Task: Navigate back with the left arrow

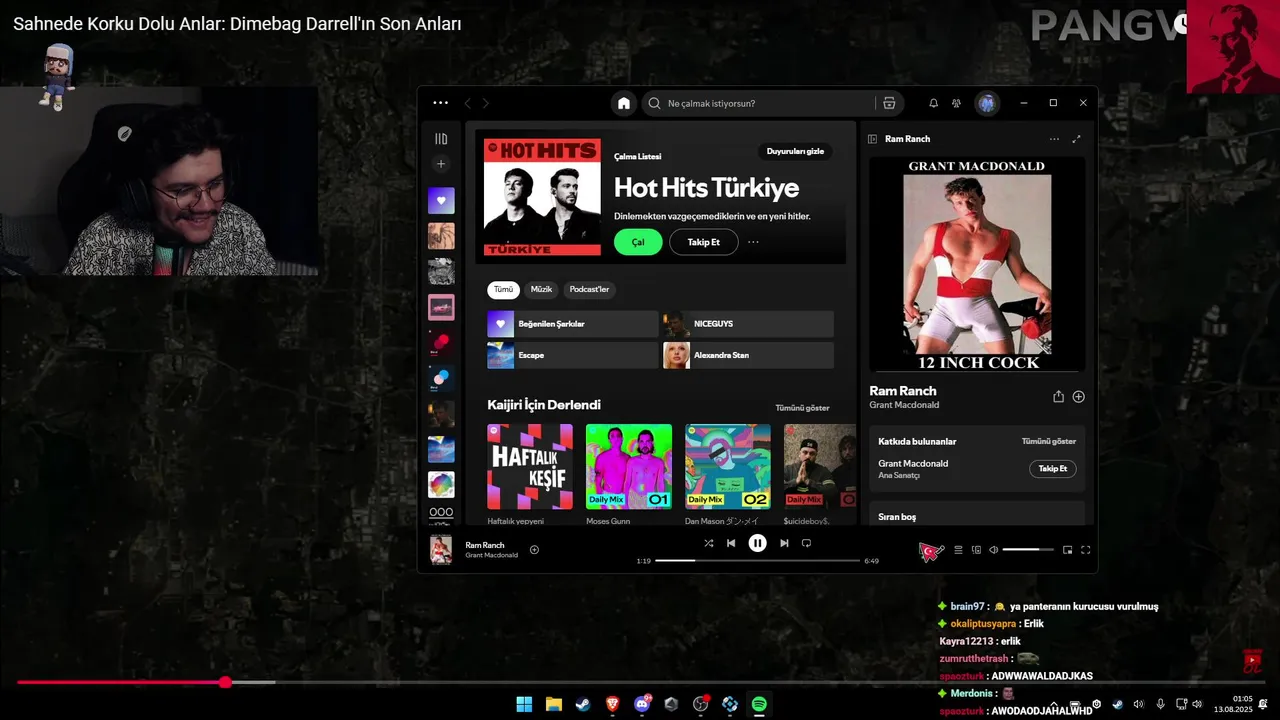Action: pos(467,103)
